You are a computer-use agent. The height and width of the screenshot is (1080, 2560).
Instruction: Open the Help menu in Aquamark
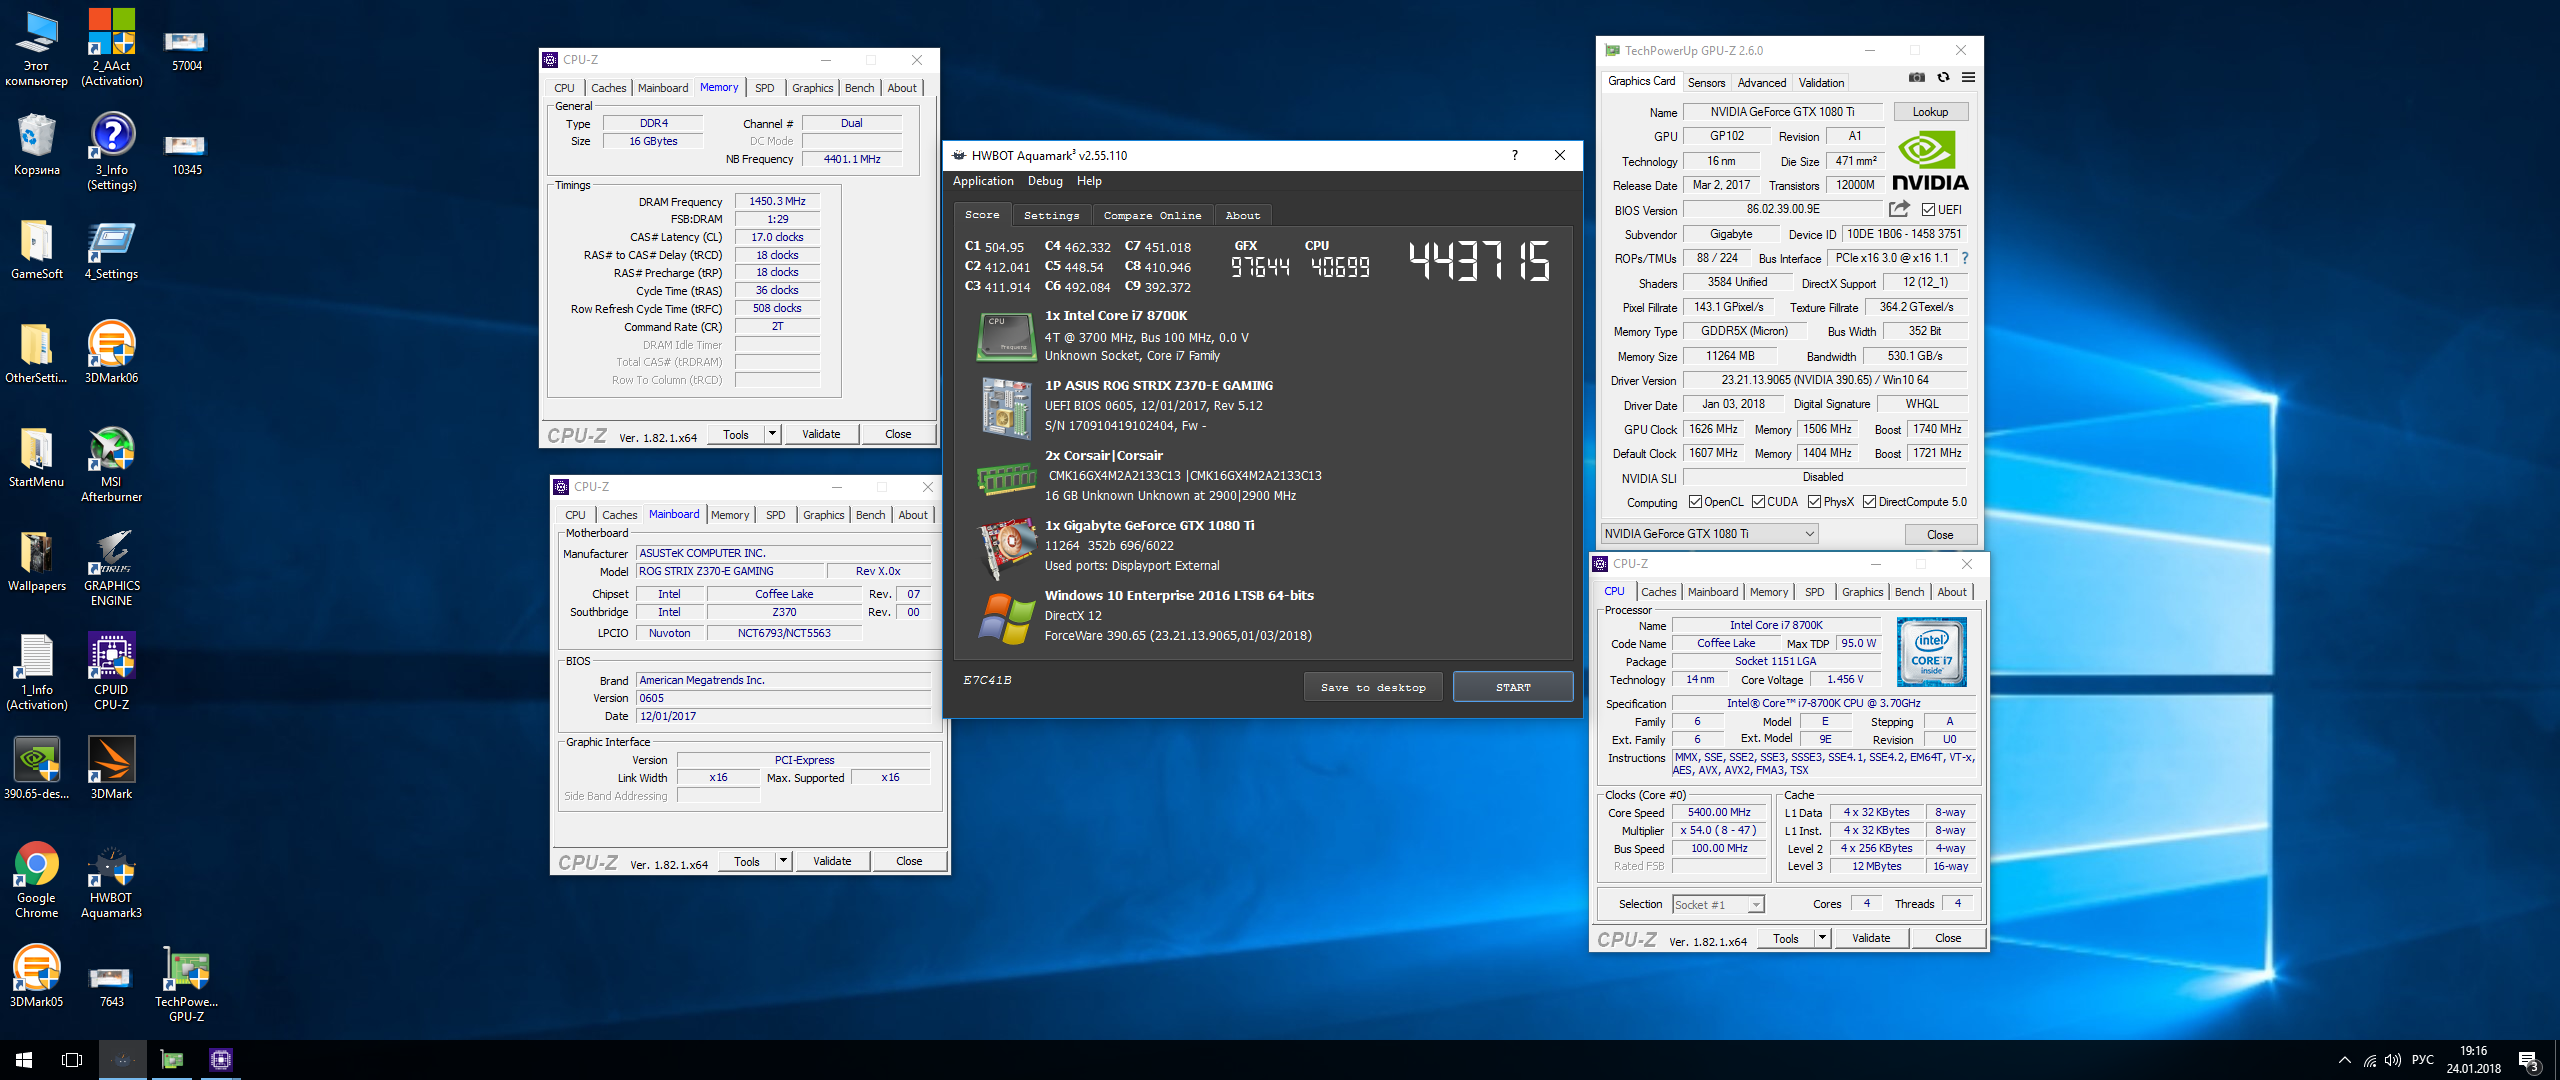(1089, 181)
